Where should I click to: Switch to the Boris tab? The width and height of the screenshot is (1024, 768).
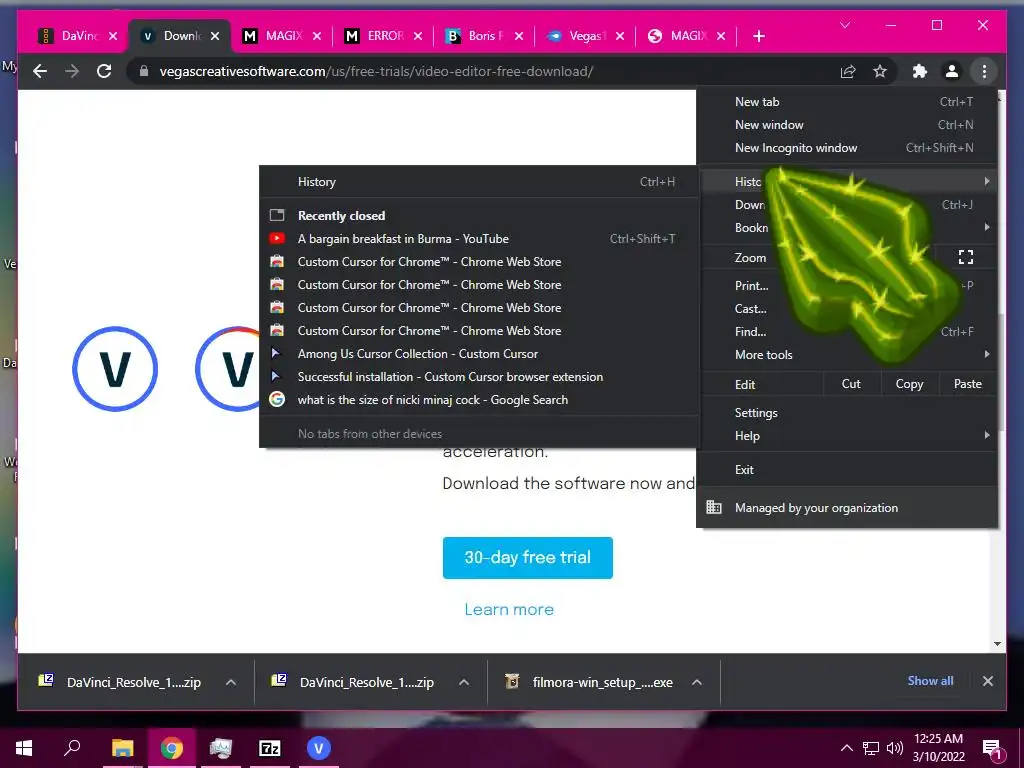485,36
